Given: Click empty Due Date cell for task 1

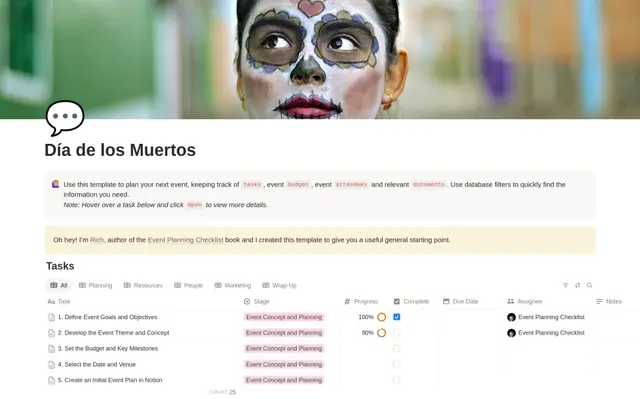Looking at the screenshot, I should point(470,317).
